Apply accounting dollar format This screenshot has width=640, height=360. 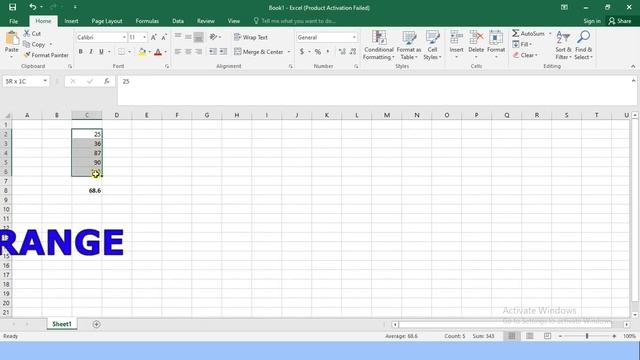point(302,52)
